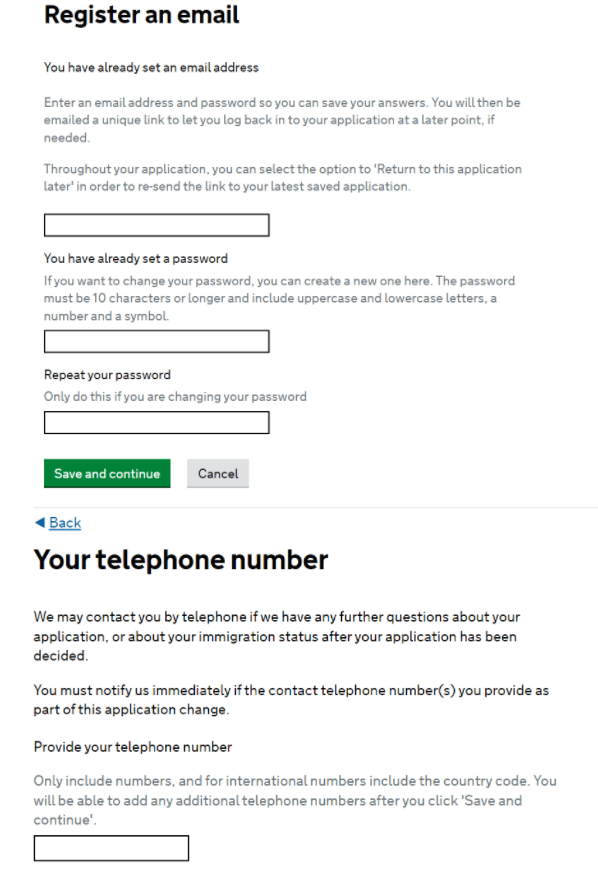Click the paragraph starting 'Enter an email address'
This screenshot has width=598, height=873.
click(282, 120)
